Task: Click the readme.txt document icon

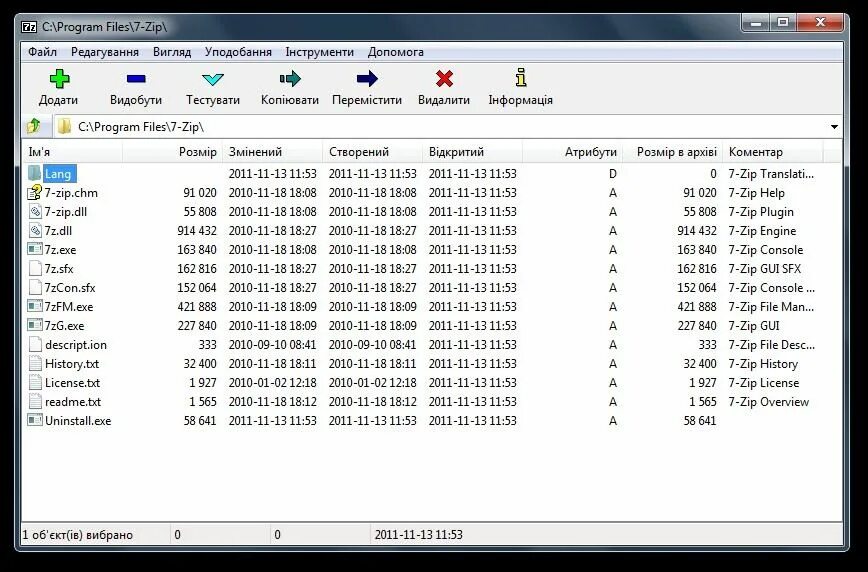Action: click(35, 401)
